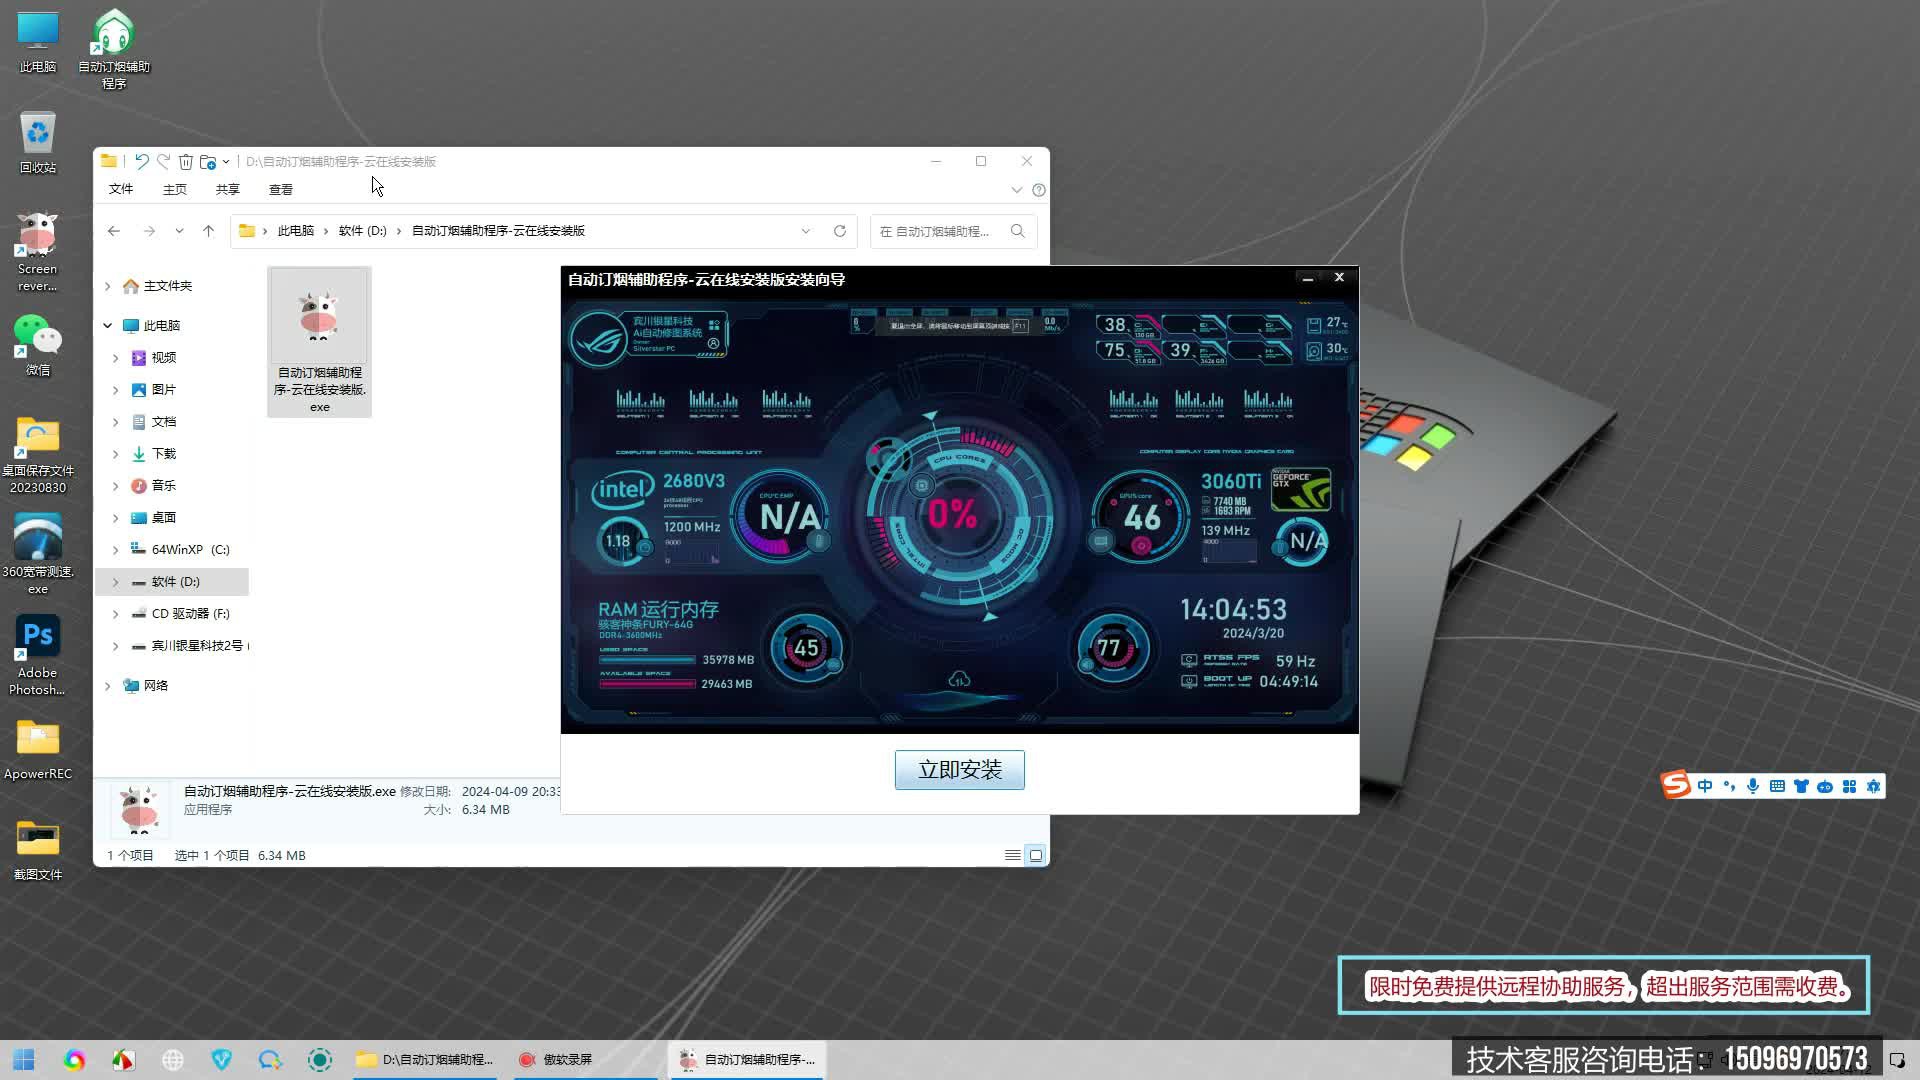Open the recent locations dropdown arrow

(x=179, y=231)
